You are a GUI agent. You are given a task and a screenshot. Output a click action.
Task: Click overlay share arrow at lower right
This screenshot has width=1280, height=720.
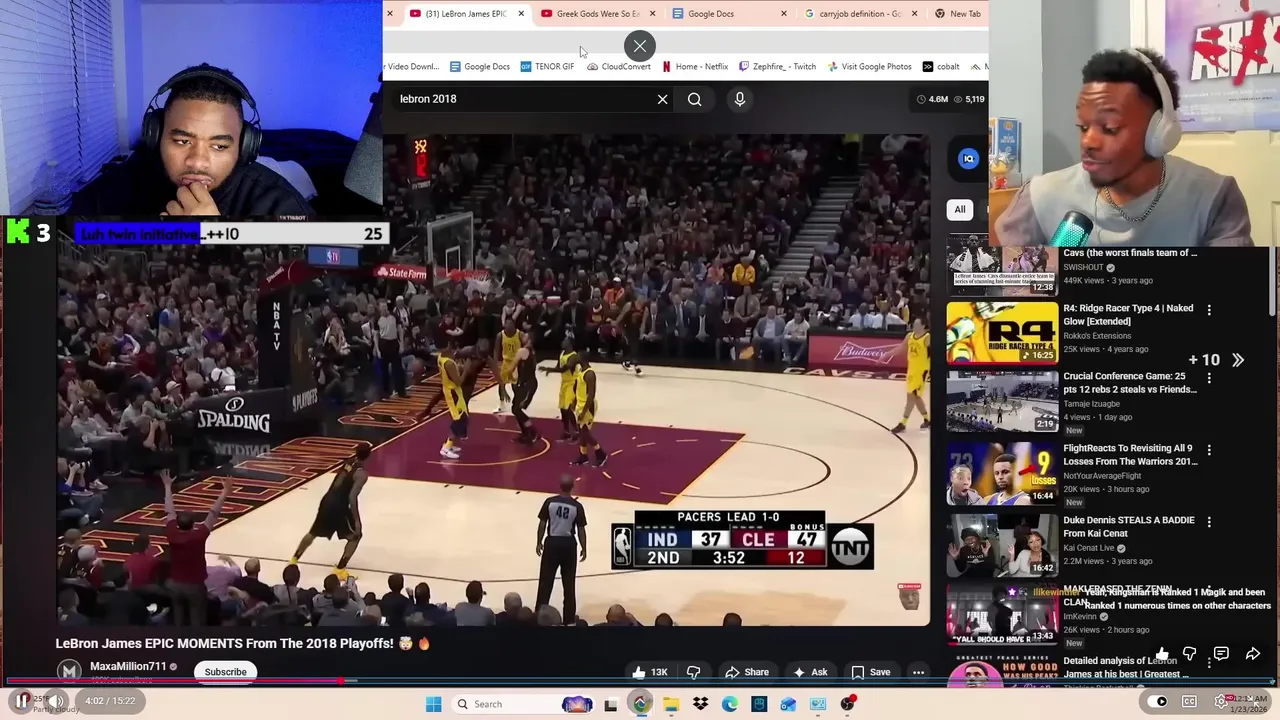click(1252, 655)
